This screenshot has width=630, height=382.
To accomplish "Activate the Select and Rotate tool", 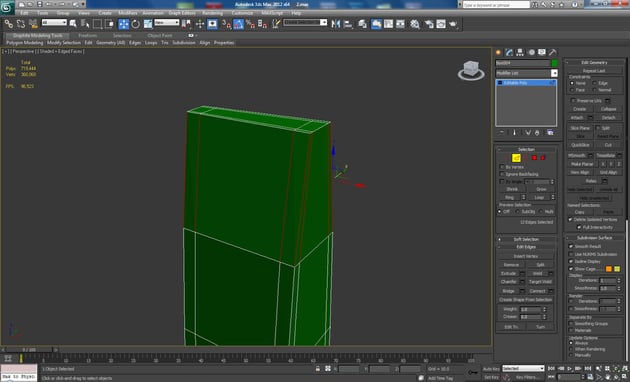I will 135,24.
